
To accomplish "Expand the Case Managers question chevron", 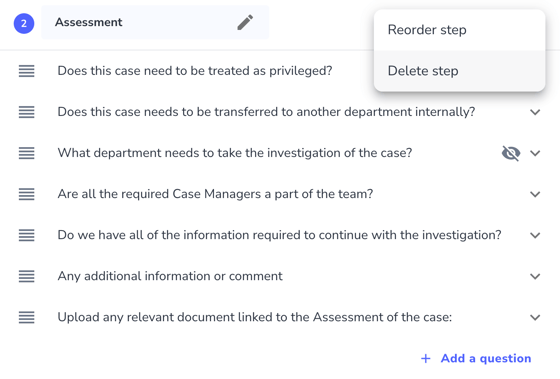I will [535, 194].
